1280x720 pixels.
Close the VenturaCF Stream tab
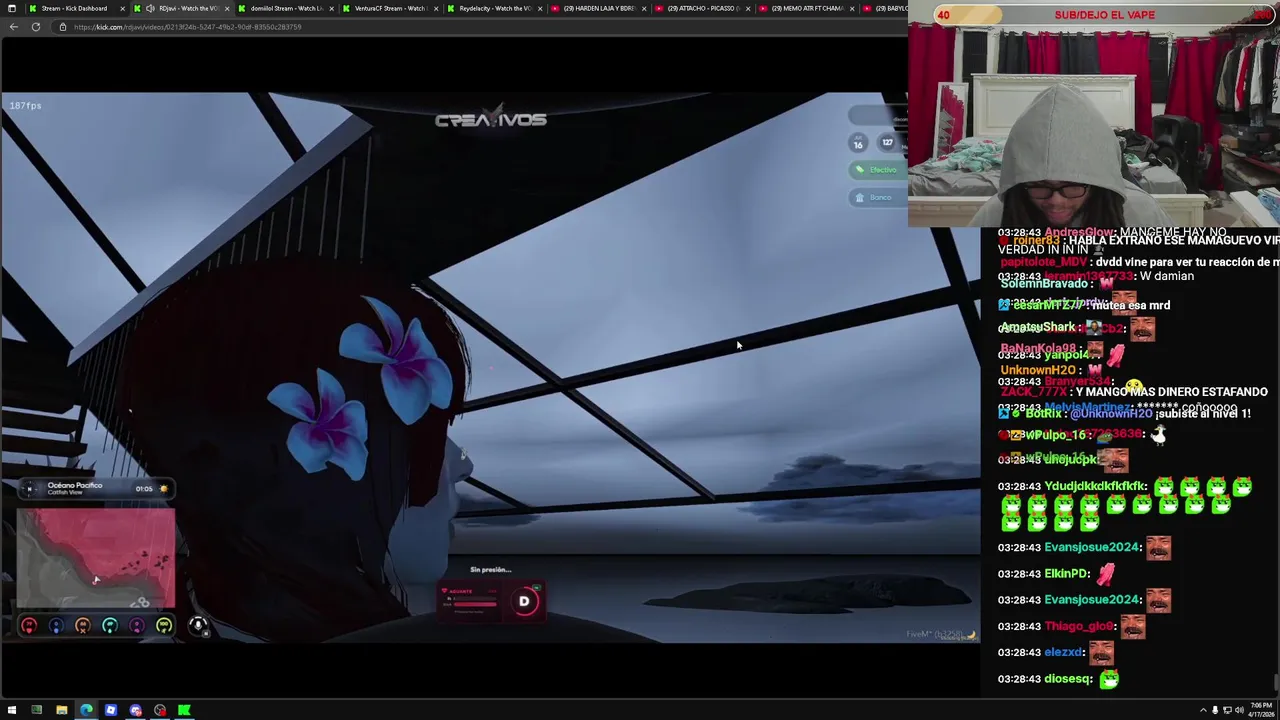[436, 8]
